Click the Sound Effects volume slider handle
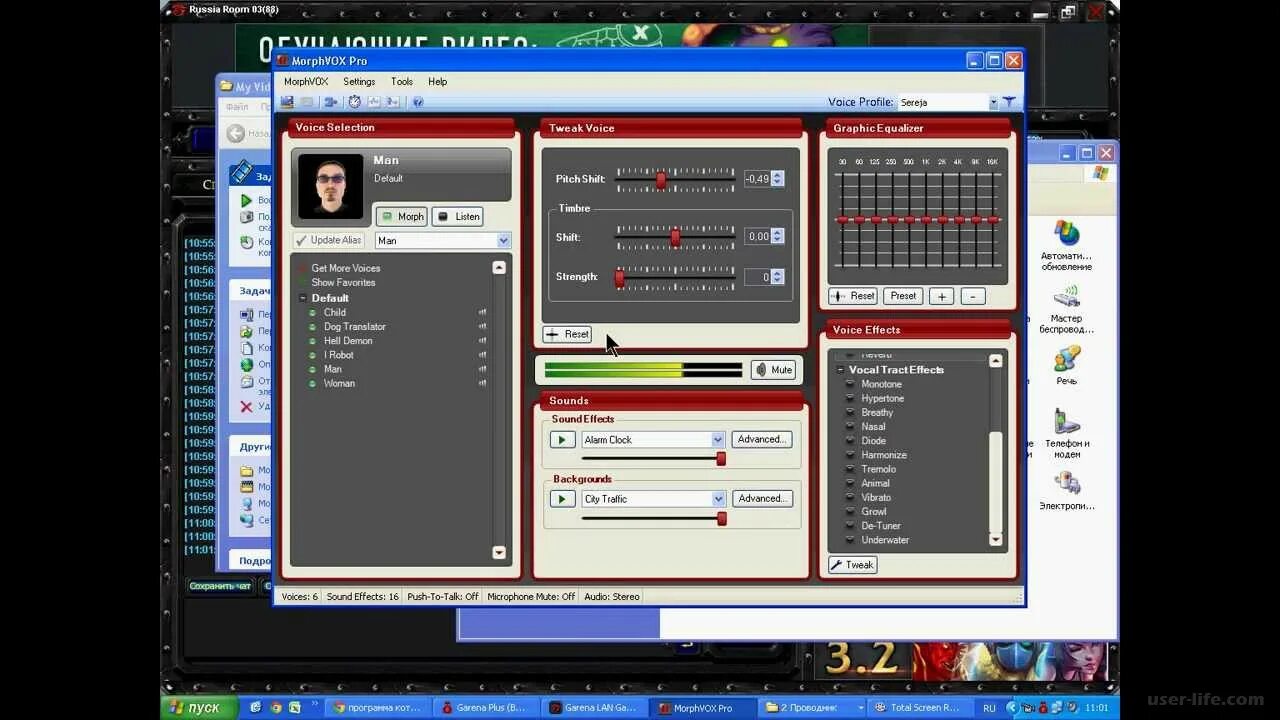This screenshot has height=720, width=1280. (721, 459)
